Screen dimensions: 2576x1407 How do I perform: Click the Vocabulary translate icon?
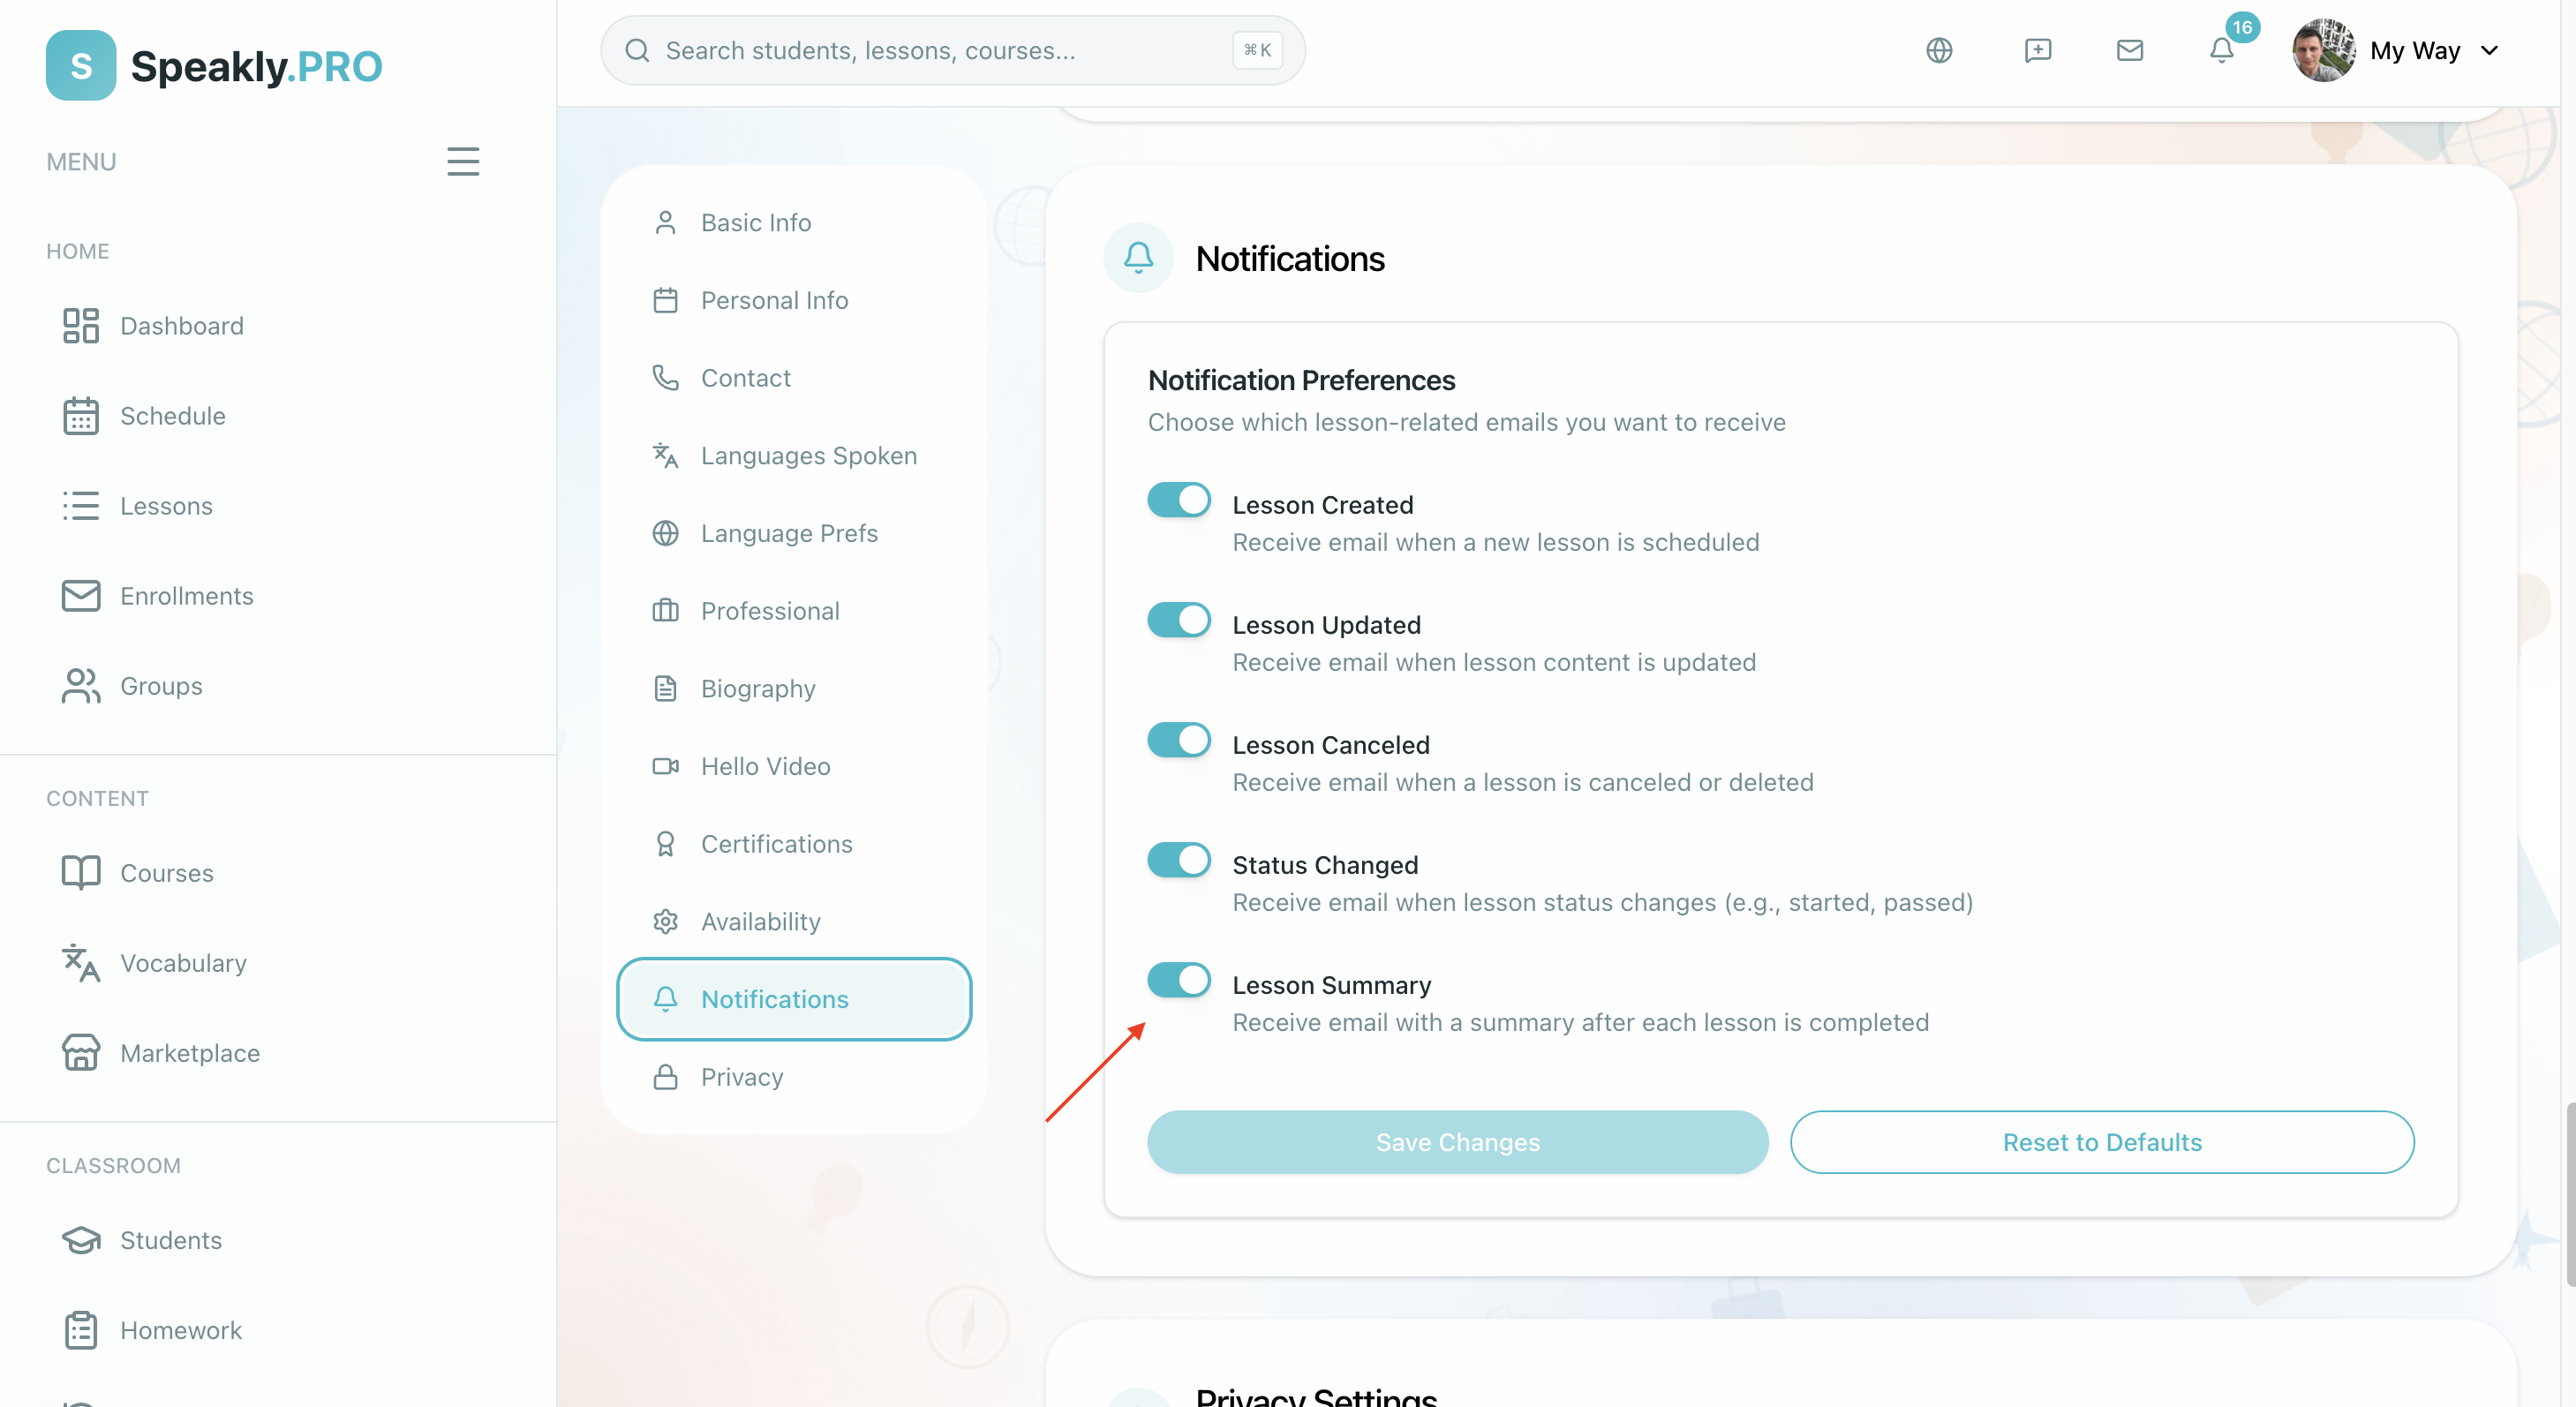[x=81, y=963]
